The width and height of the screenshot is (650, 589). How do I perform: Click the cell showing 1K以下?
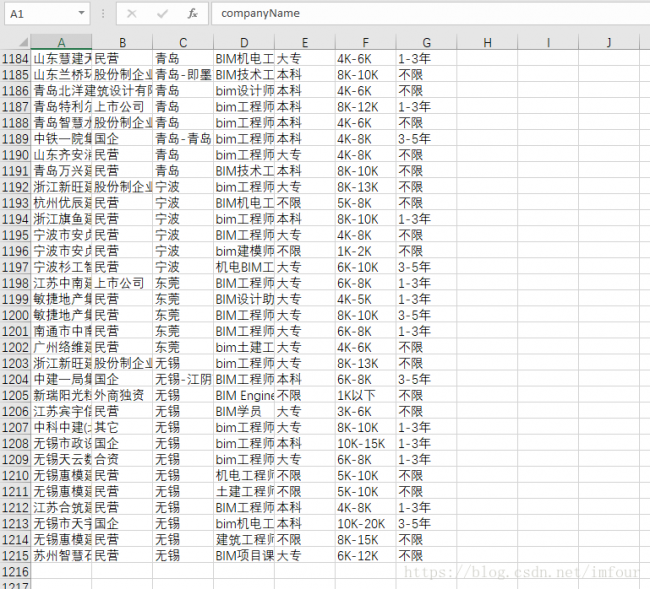(x=364, y=395)
